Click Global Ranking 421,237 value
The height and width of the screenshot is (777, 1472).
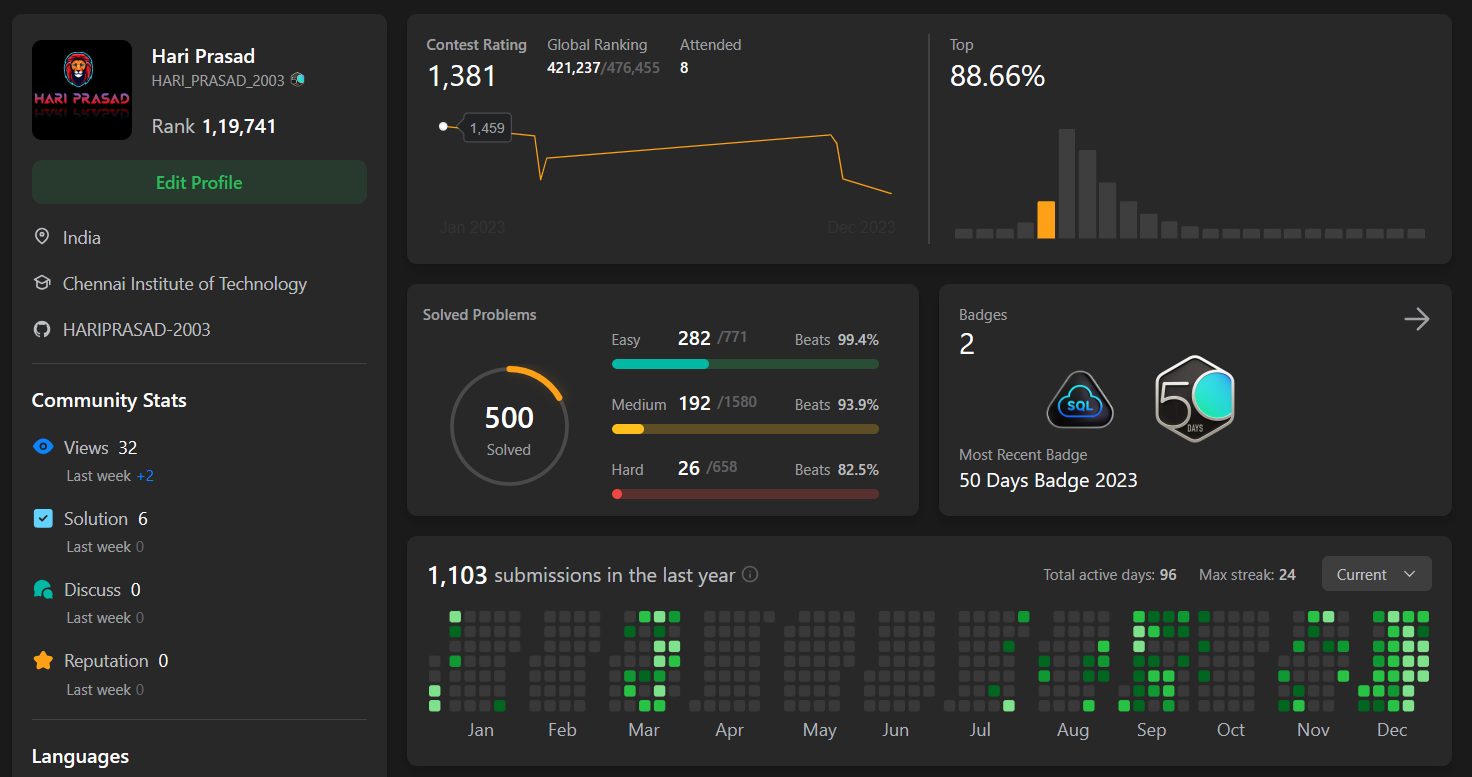[x=573, y=68]
